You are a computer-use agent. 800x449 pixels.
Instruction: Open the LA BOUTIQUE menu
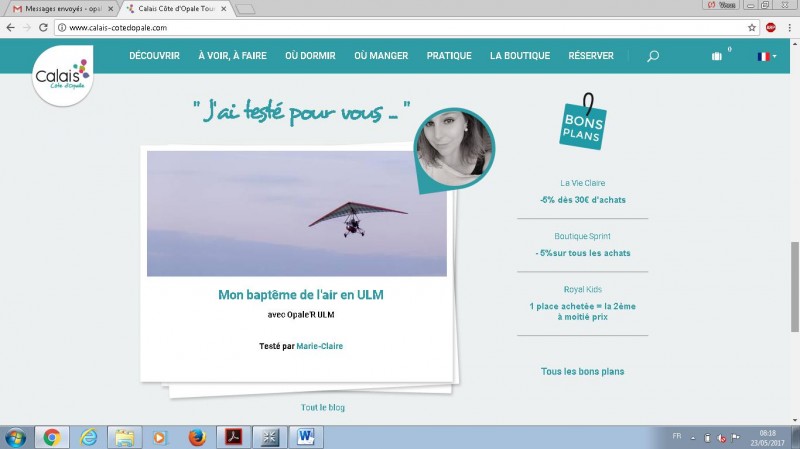pyautogui.click(x=521, y=56)
